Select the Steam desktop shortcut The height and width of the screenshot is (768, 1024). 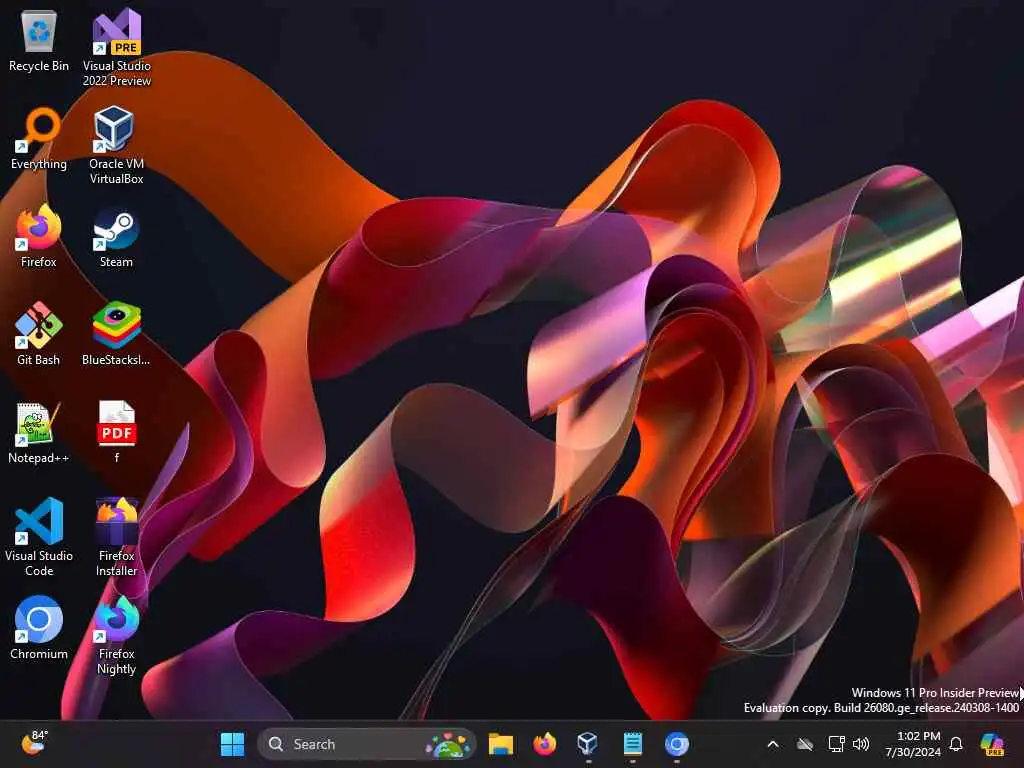[x=116, y=236]
